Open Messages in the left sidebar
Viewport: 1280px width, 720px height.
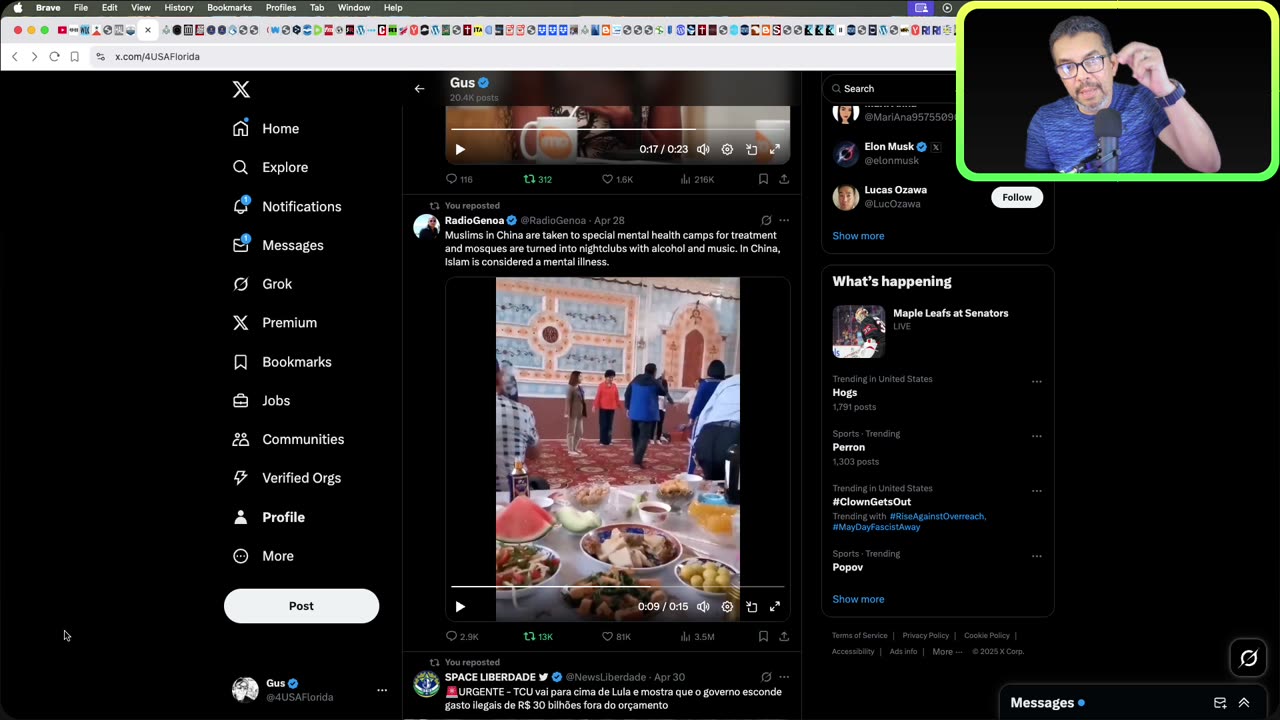pos(279,246)
